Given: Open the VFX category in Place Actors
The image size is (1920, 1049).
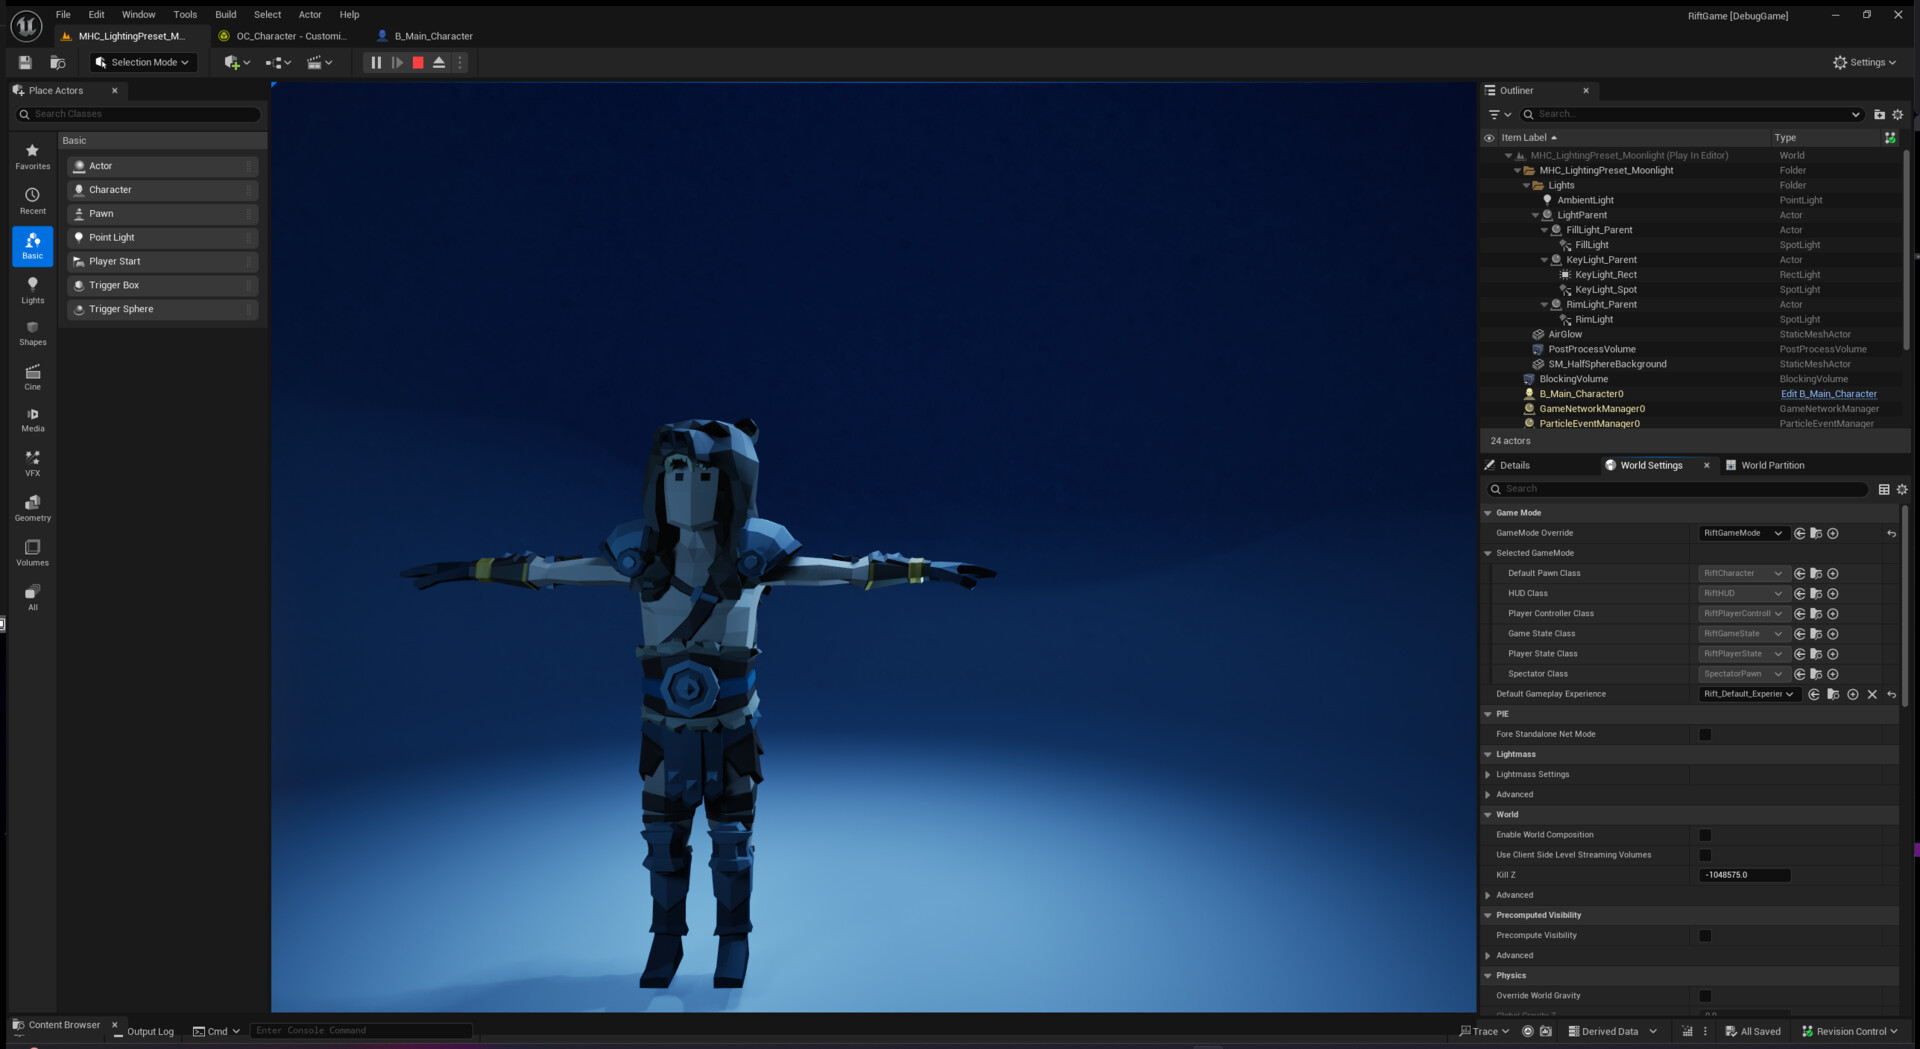Looking at the screenshot, I should coord(32,461).
